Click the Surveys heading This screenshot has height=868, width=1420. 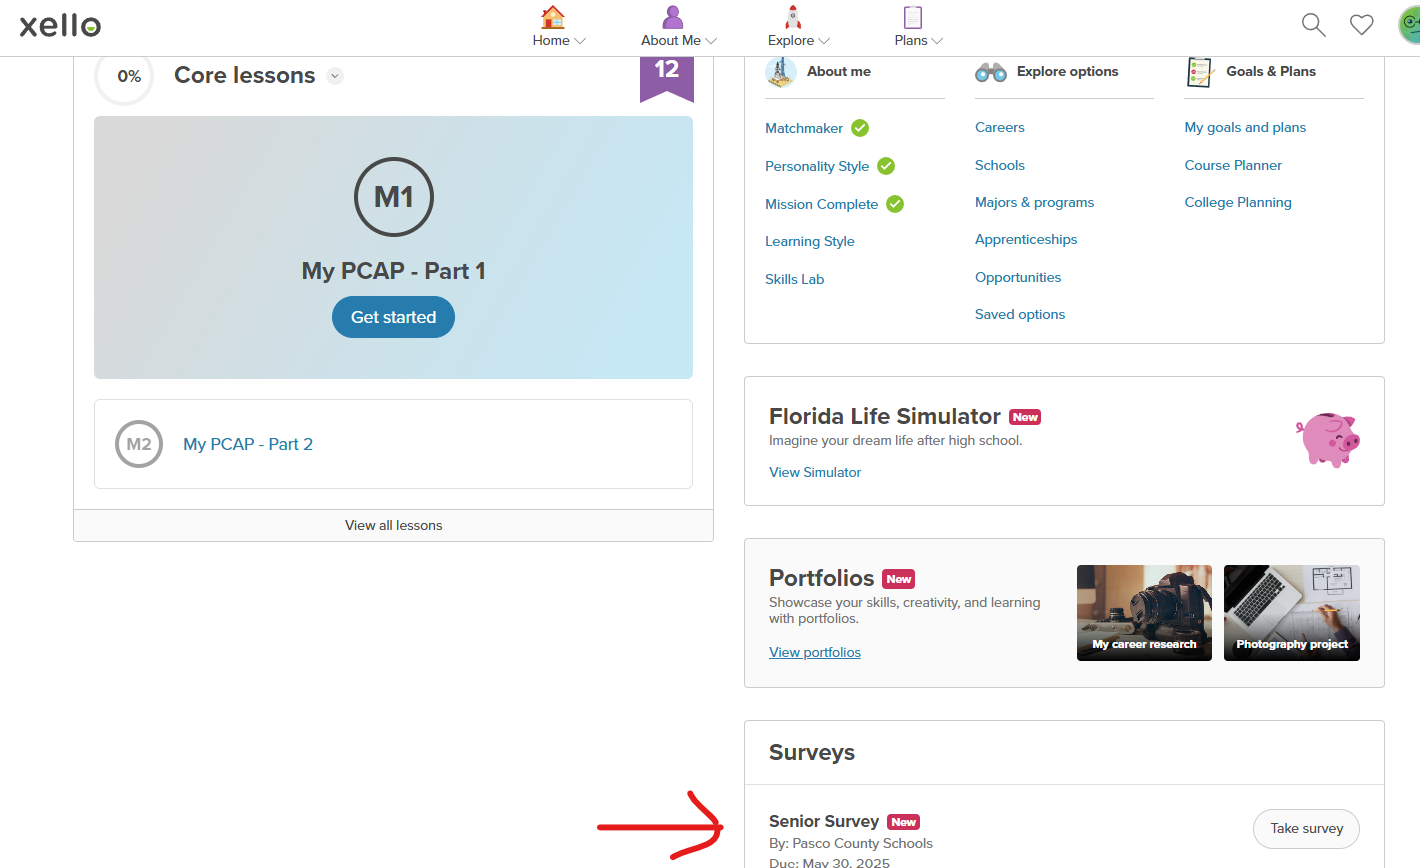[x=812, y=752]
